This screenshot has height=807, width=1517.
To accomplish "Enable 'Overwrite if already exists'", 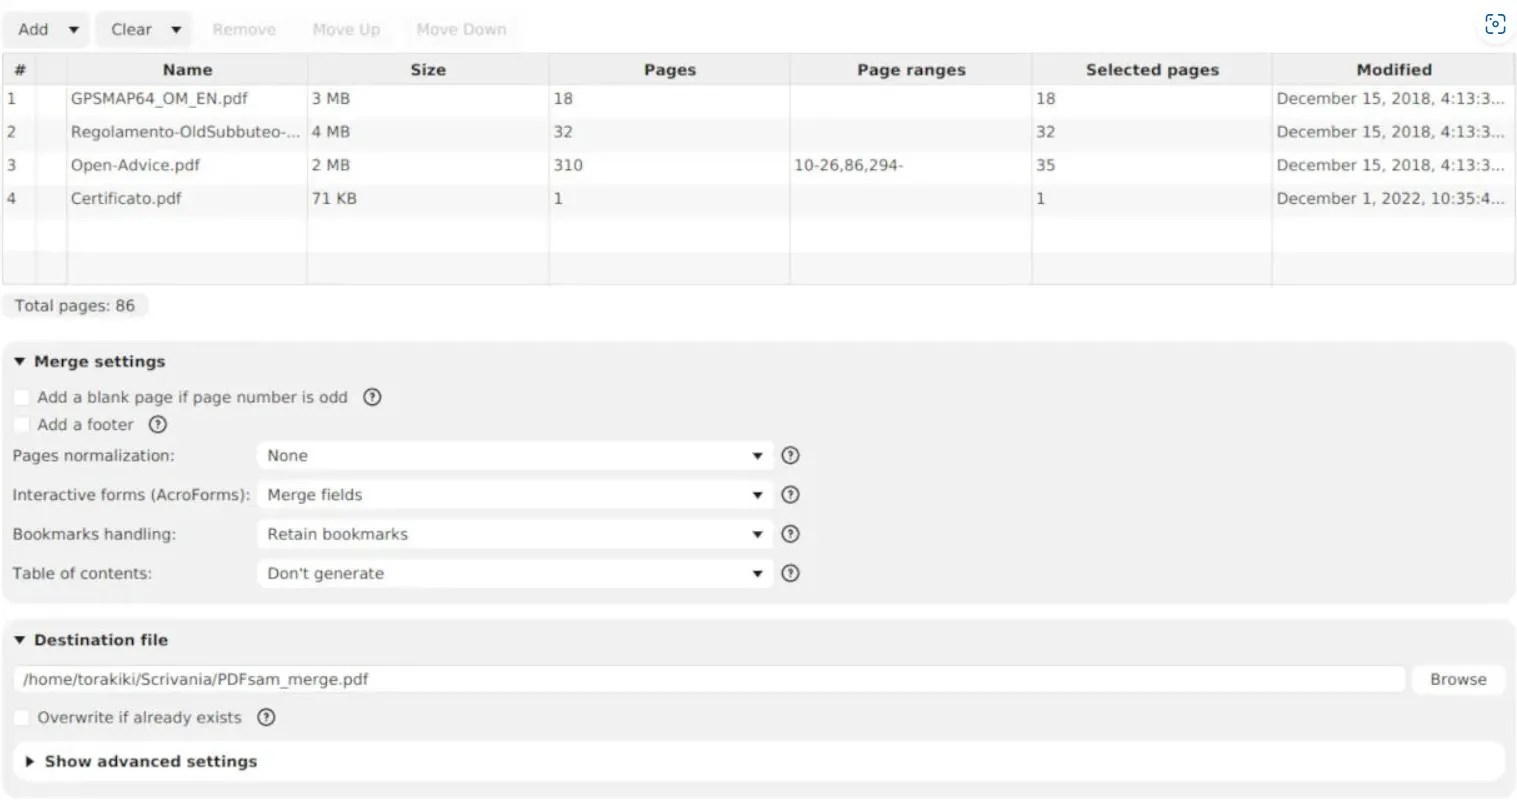I will click(x=21, y=717).
